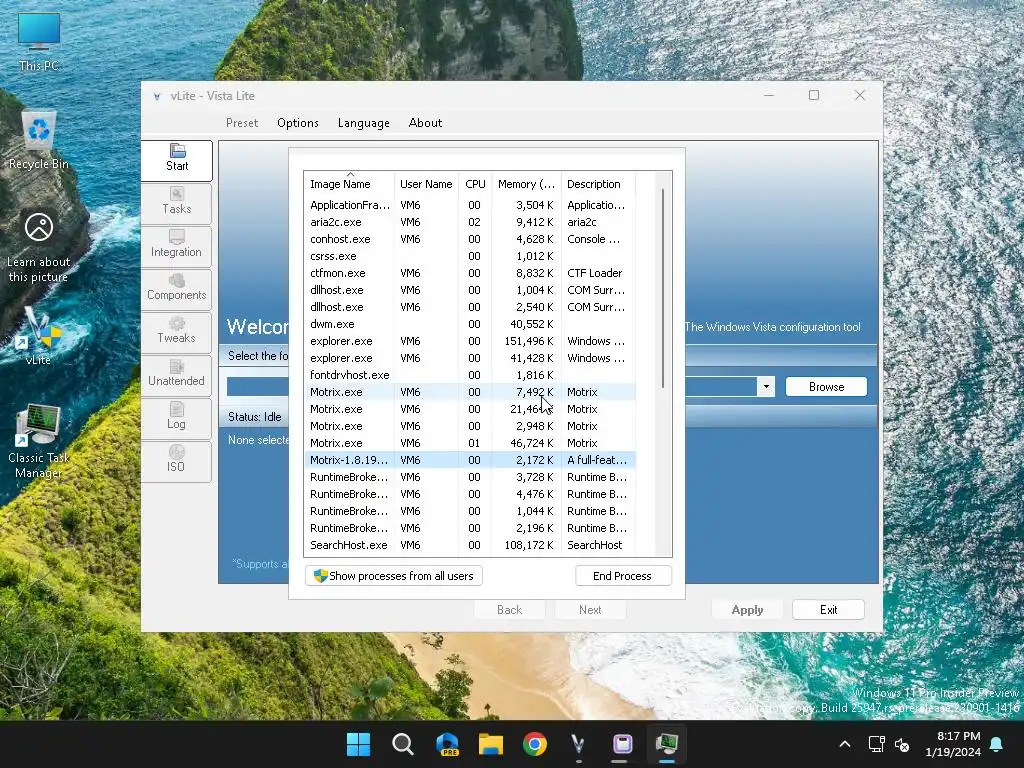Click Show processes from all users
This screenshot has height=768, width=1024.
click(394, 576)
